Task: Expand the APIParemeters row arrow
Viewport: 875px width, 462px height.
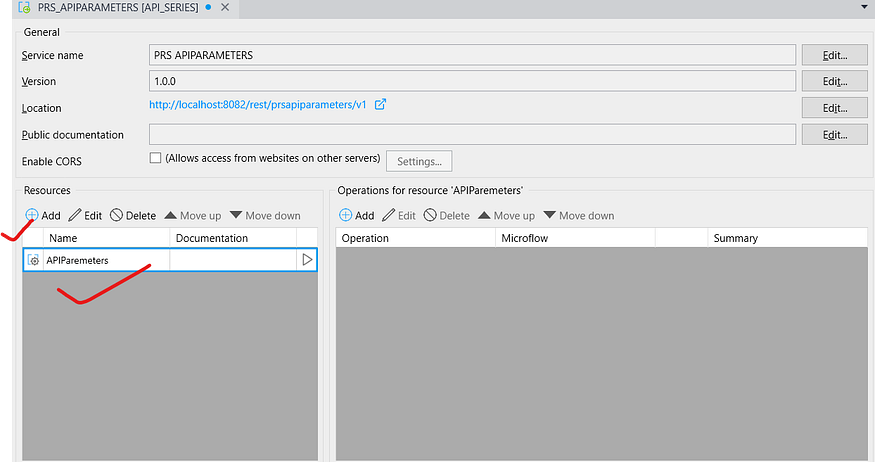Action: coord(307,260)
